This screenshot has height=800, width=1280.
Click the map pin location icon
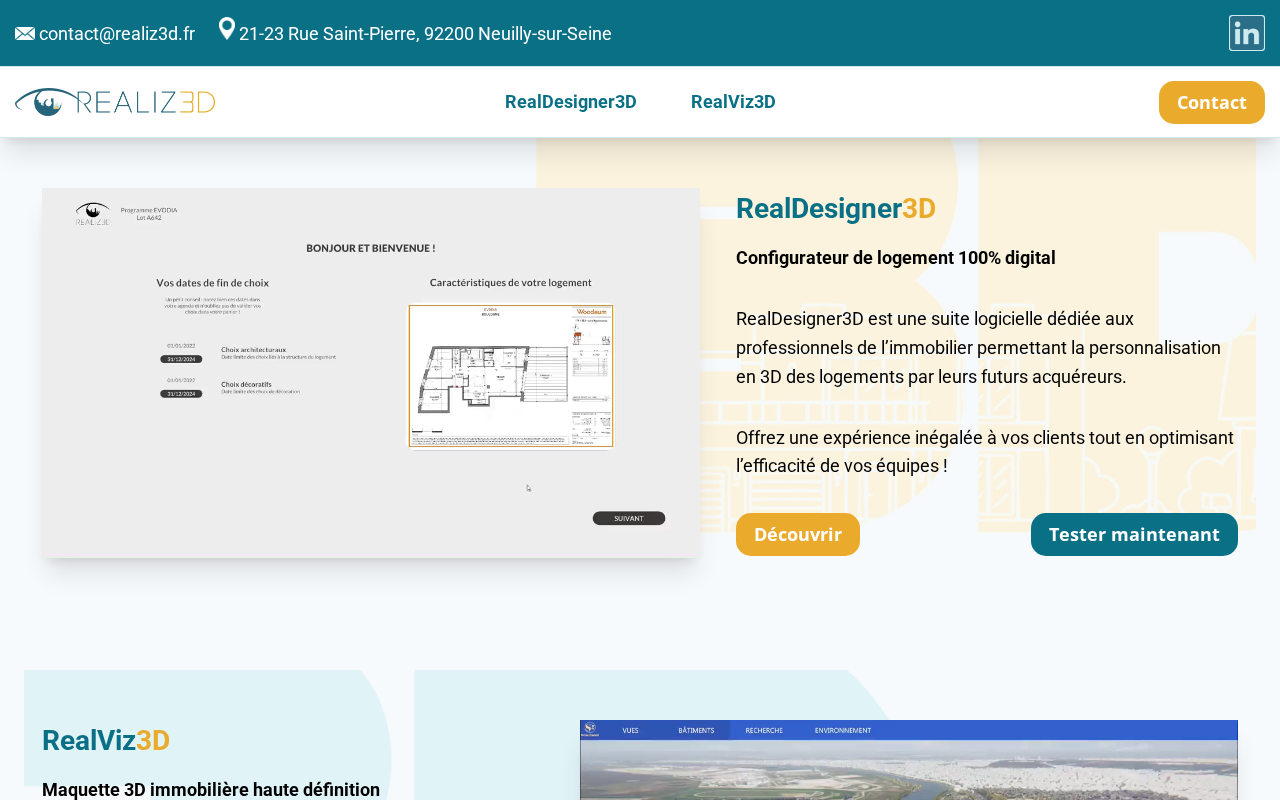227,29
